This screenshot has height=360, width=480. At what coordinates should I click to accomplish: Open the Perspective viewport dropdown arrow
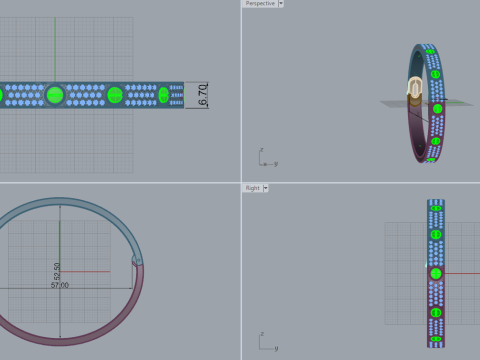[281, 4]
